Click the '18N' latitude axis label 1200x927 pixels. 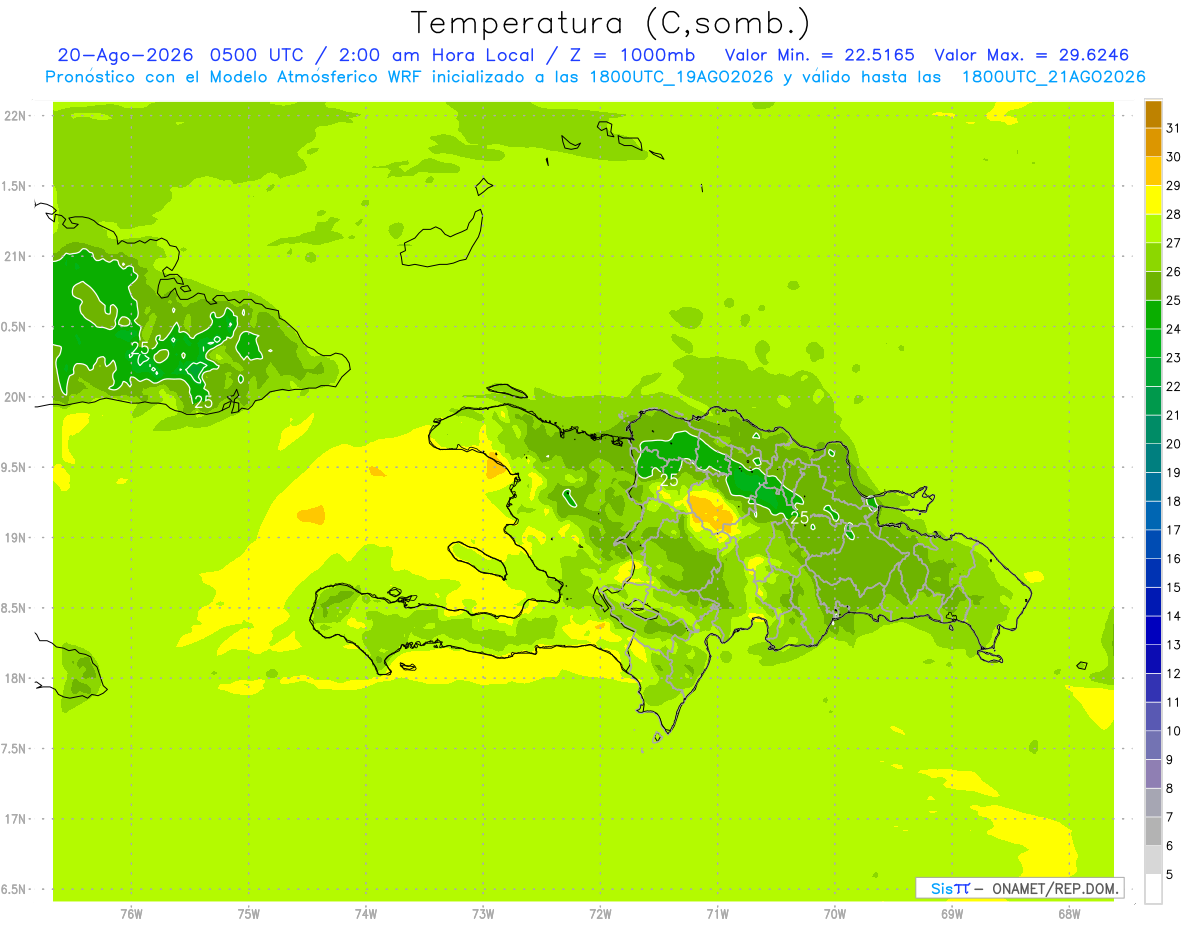(15, 678)
